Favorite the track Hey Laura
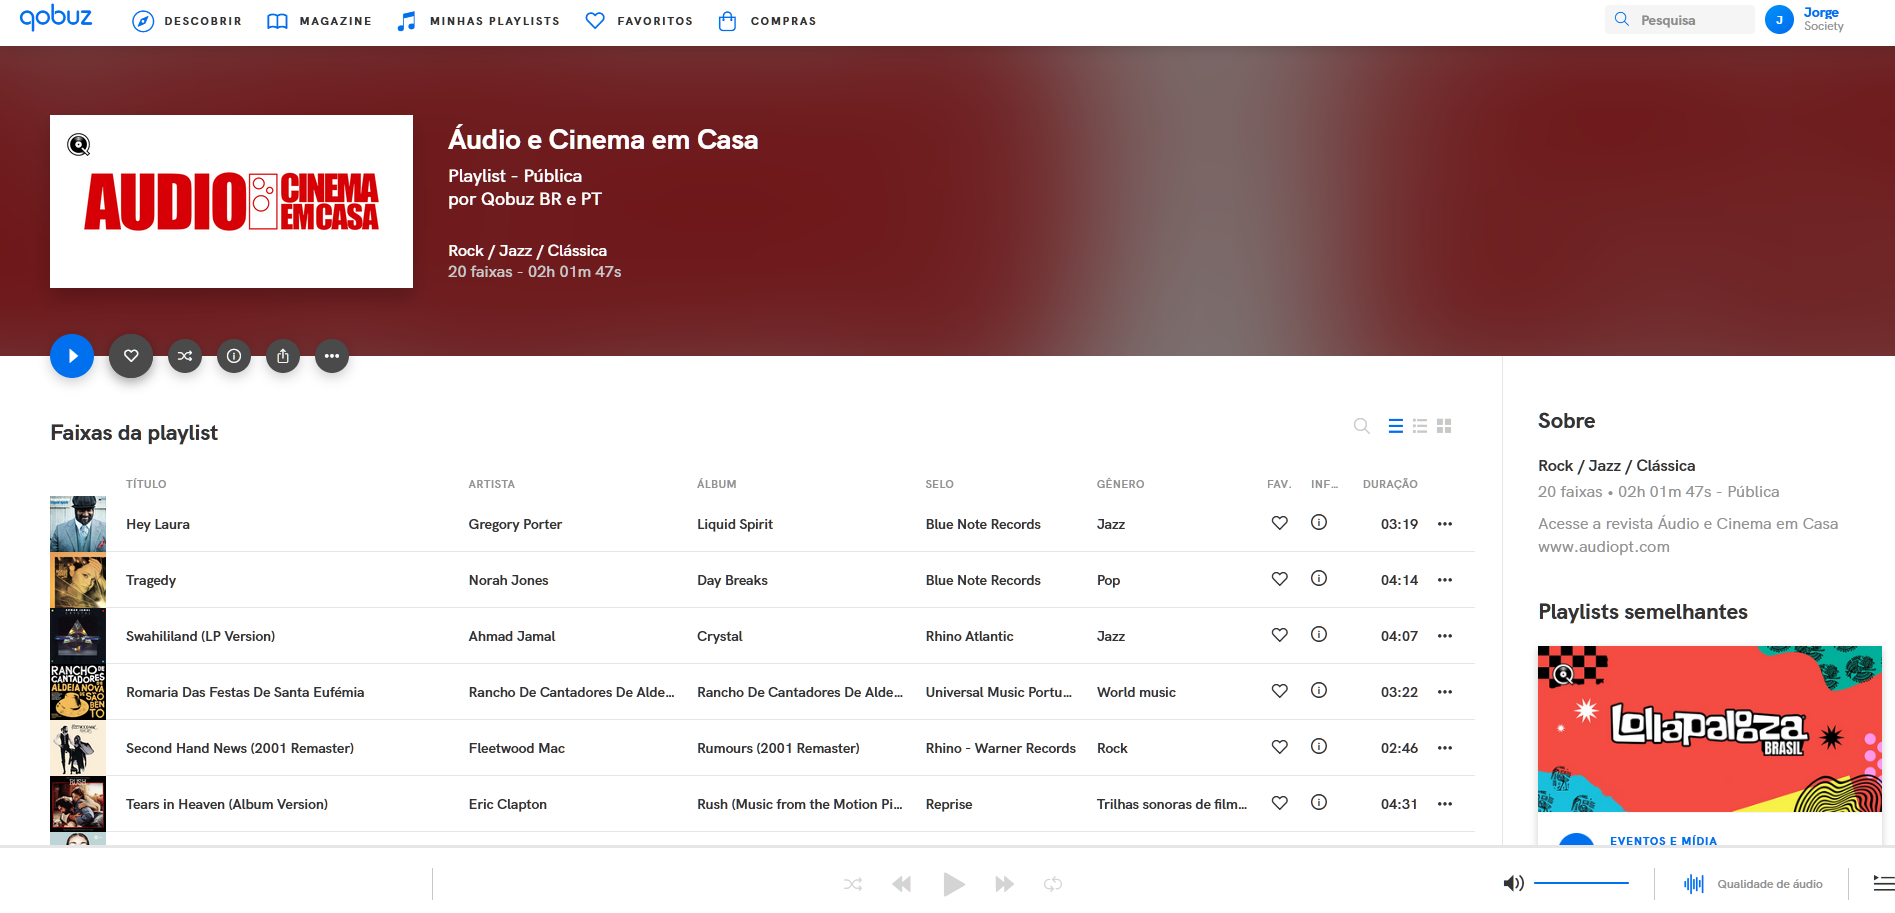The image size is (1895, 913). click(x=1279, y=523)
